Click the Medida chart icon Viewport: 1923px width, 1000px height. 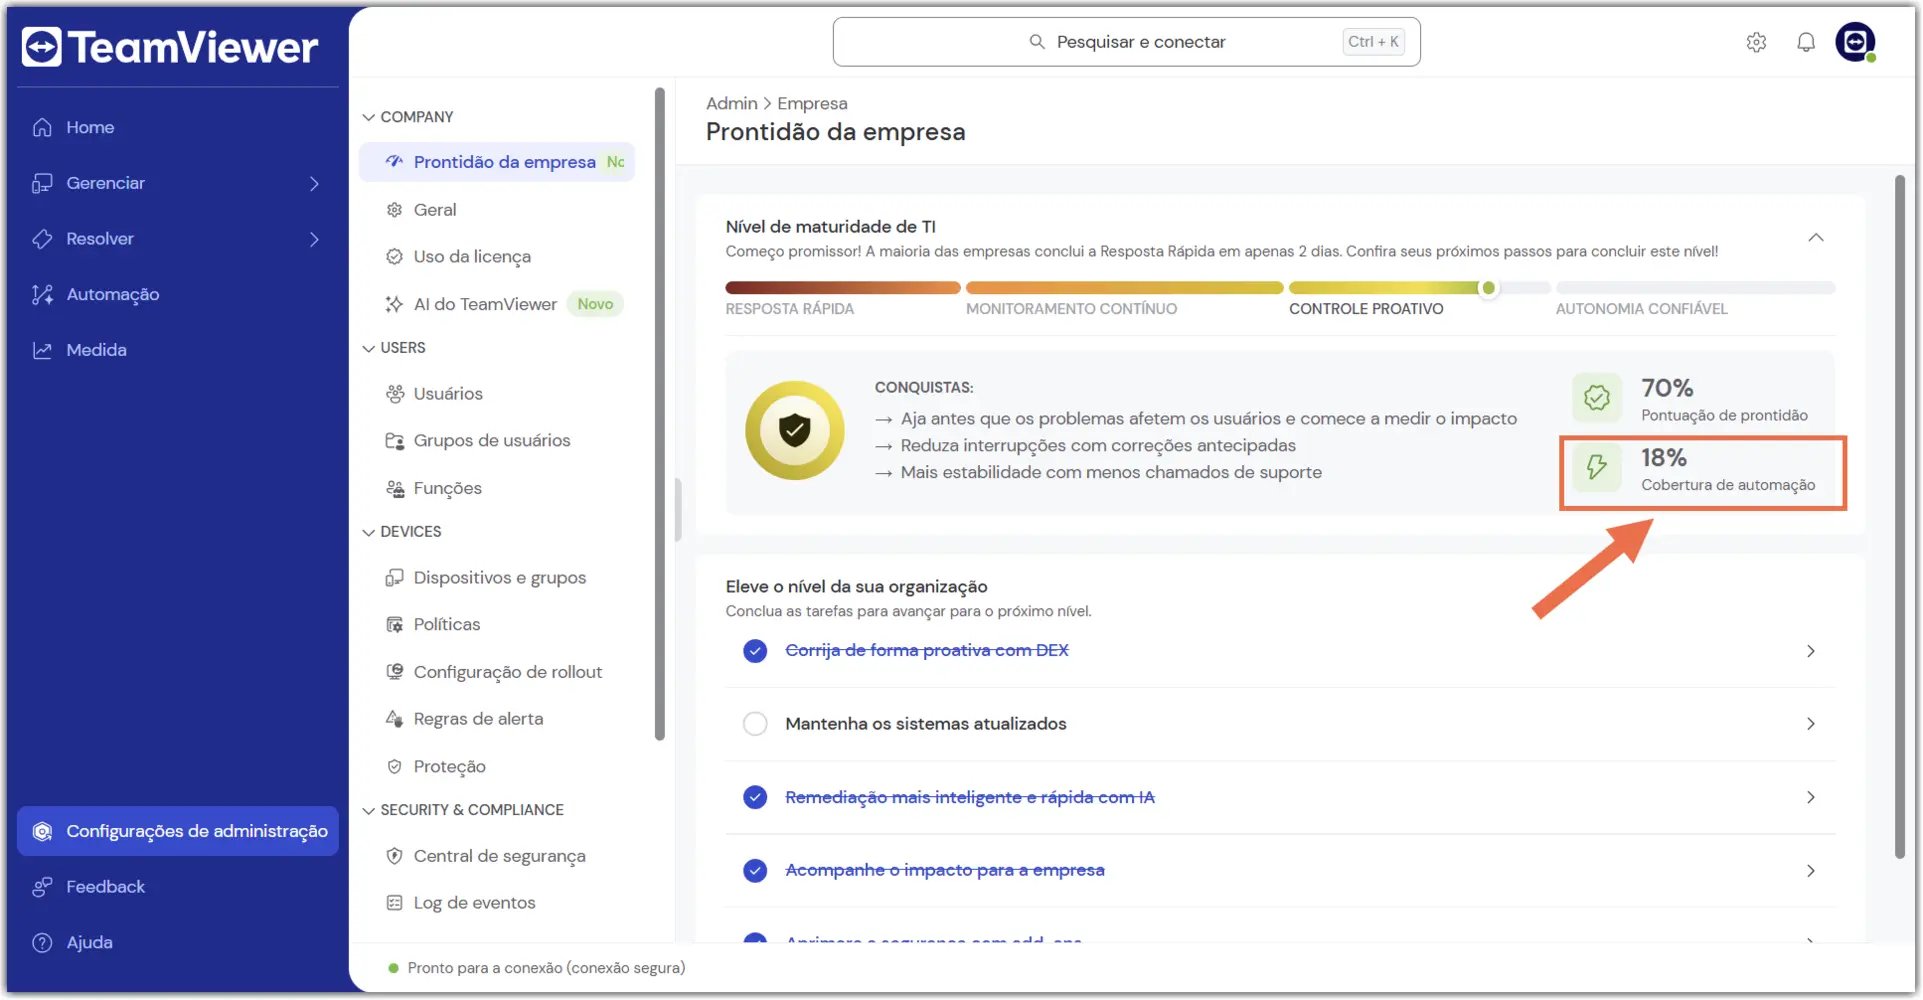[x=42, y=350]
